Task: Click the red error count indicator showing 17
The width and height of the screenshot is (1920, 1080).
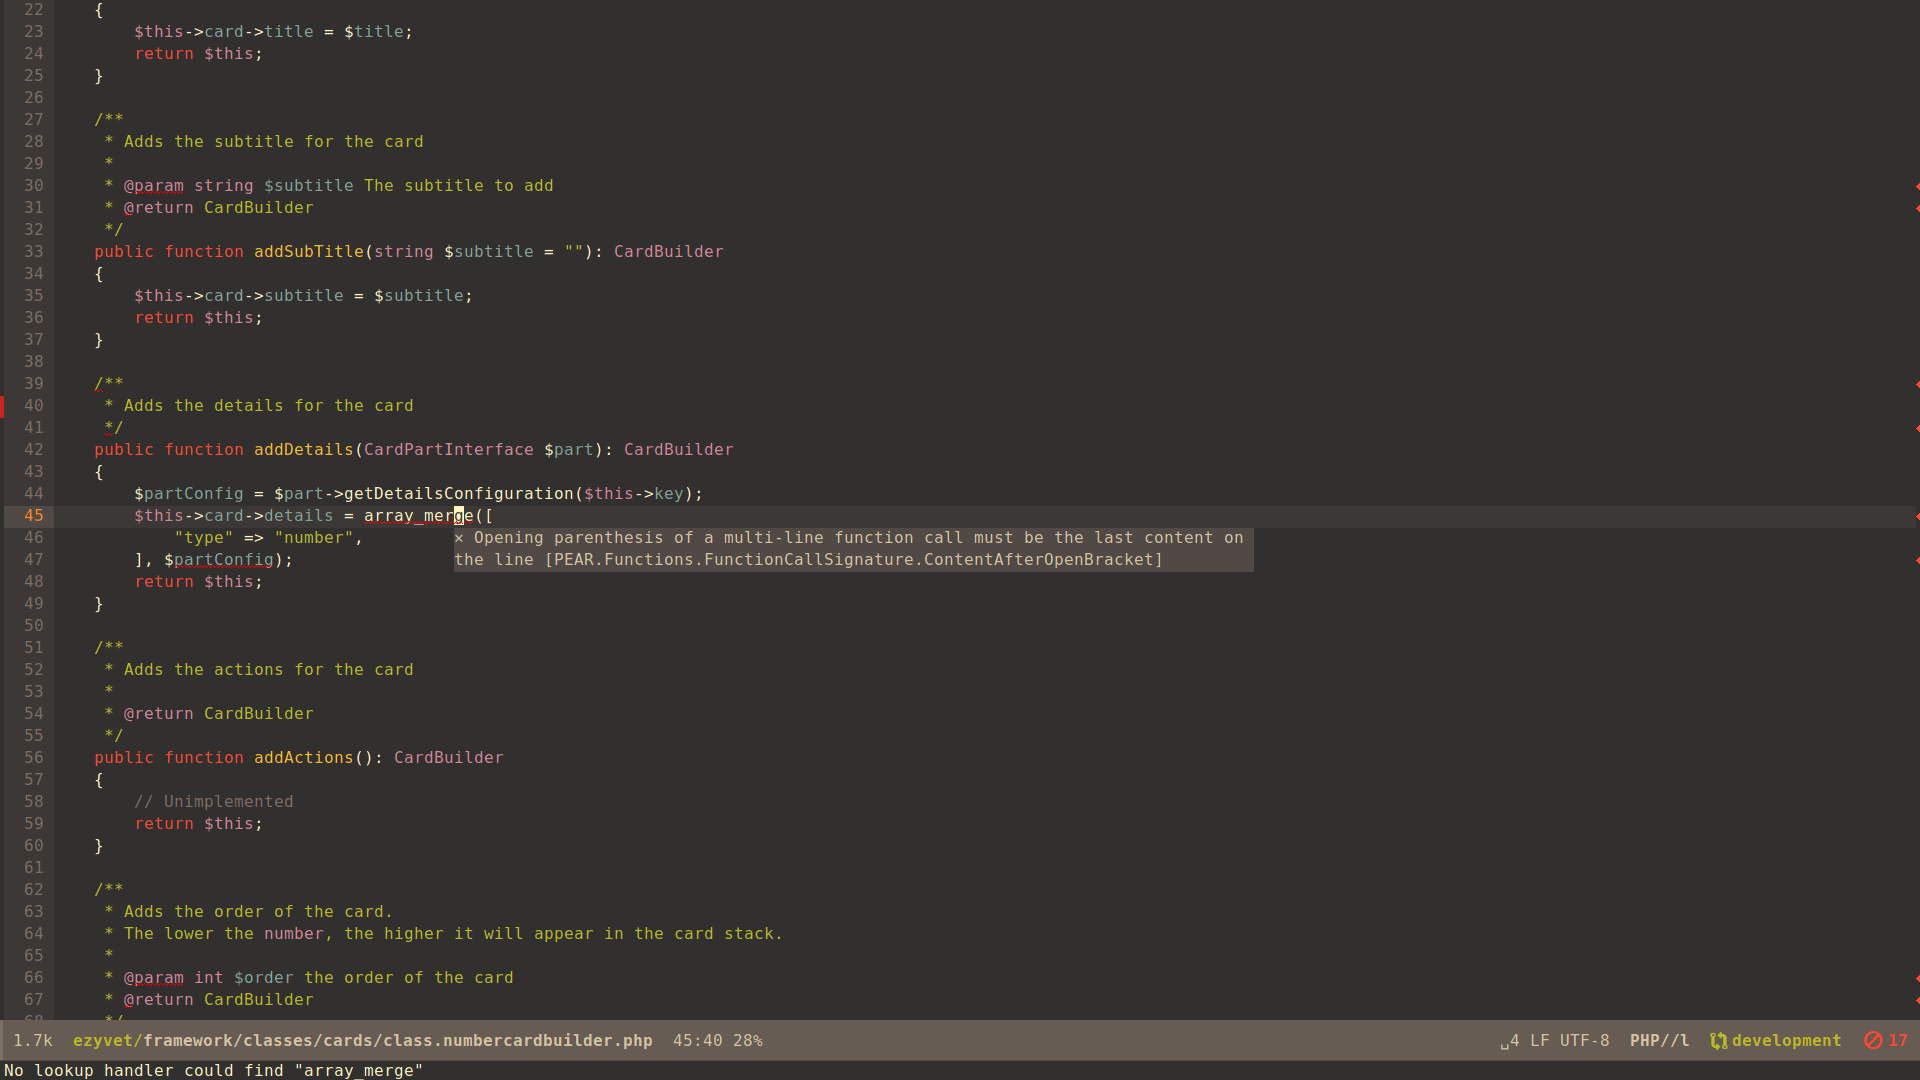Action: pyautogui.click(x=1886, y=1040)
